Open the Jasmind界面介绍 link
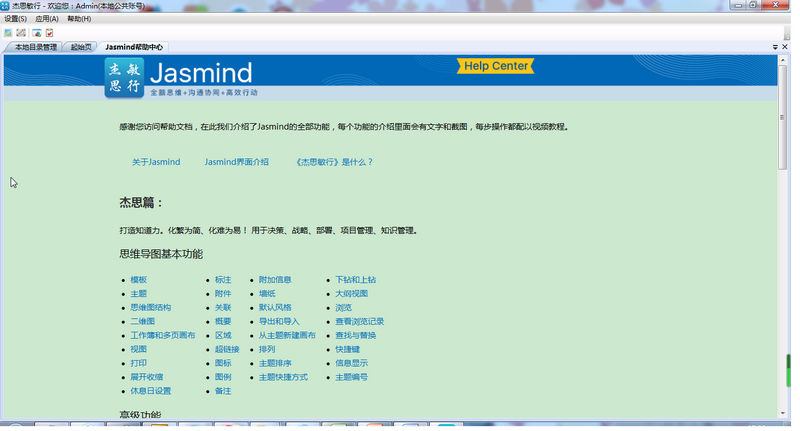 coord(237,162)
